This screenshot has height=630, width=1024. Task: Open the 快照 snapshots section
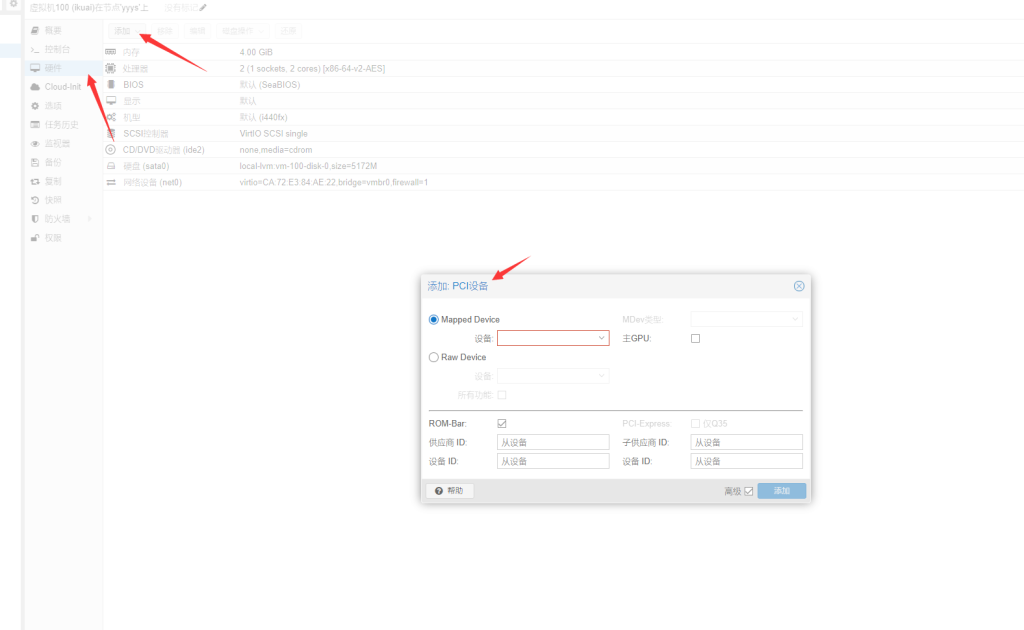tap(52, 200)
